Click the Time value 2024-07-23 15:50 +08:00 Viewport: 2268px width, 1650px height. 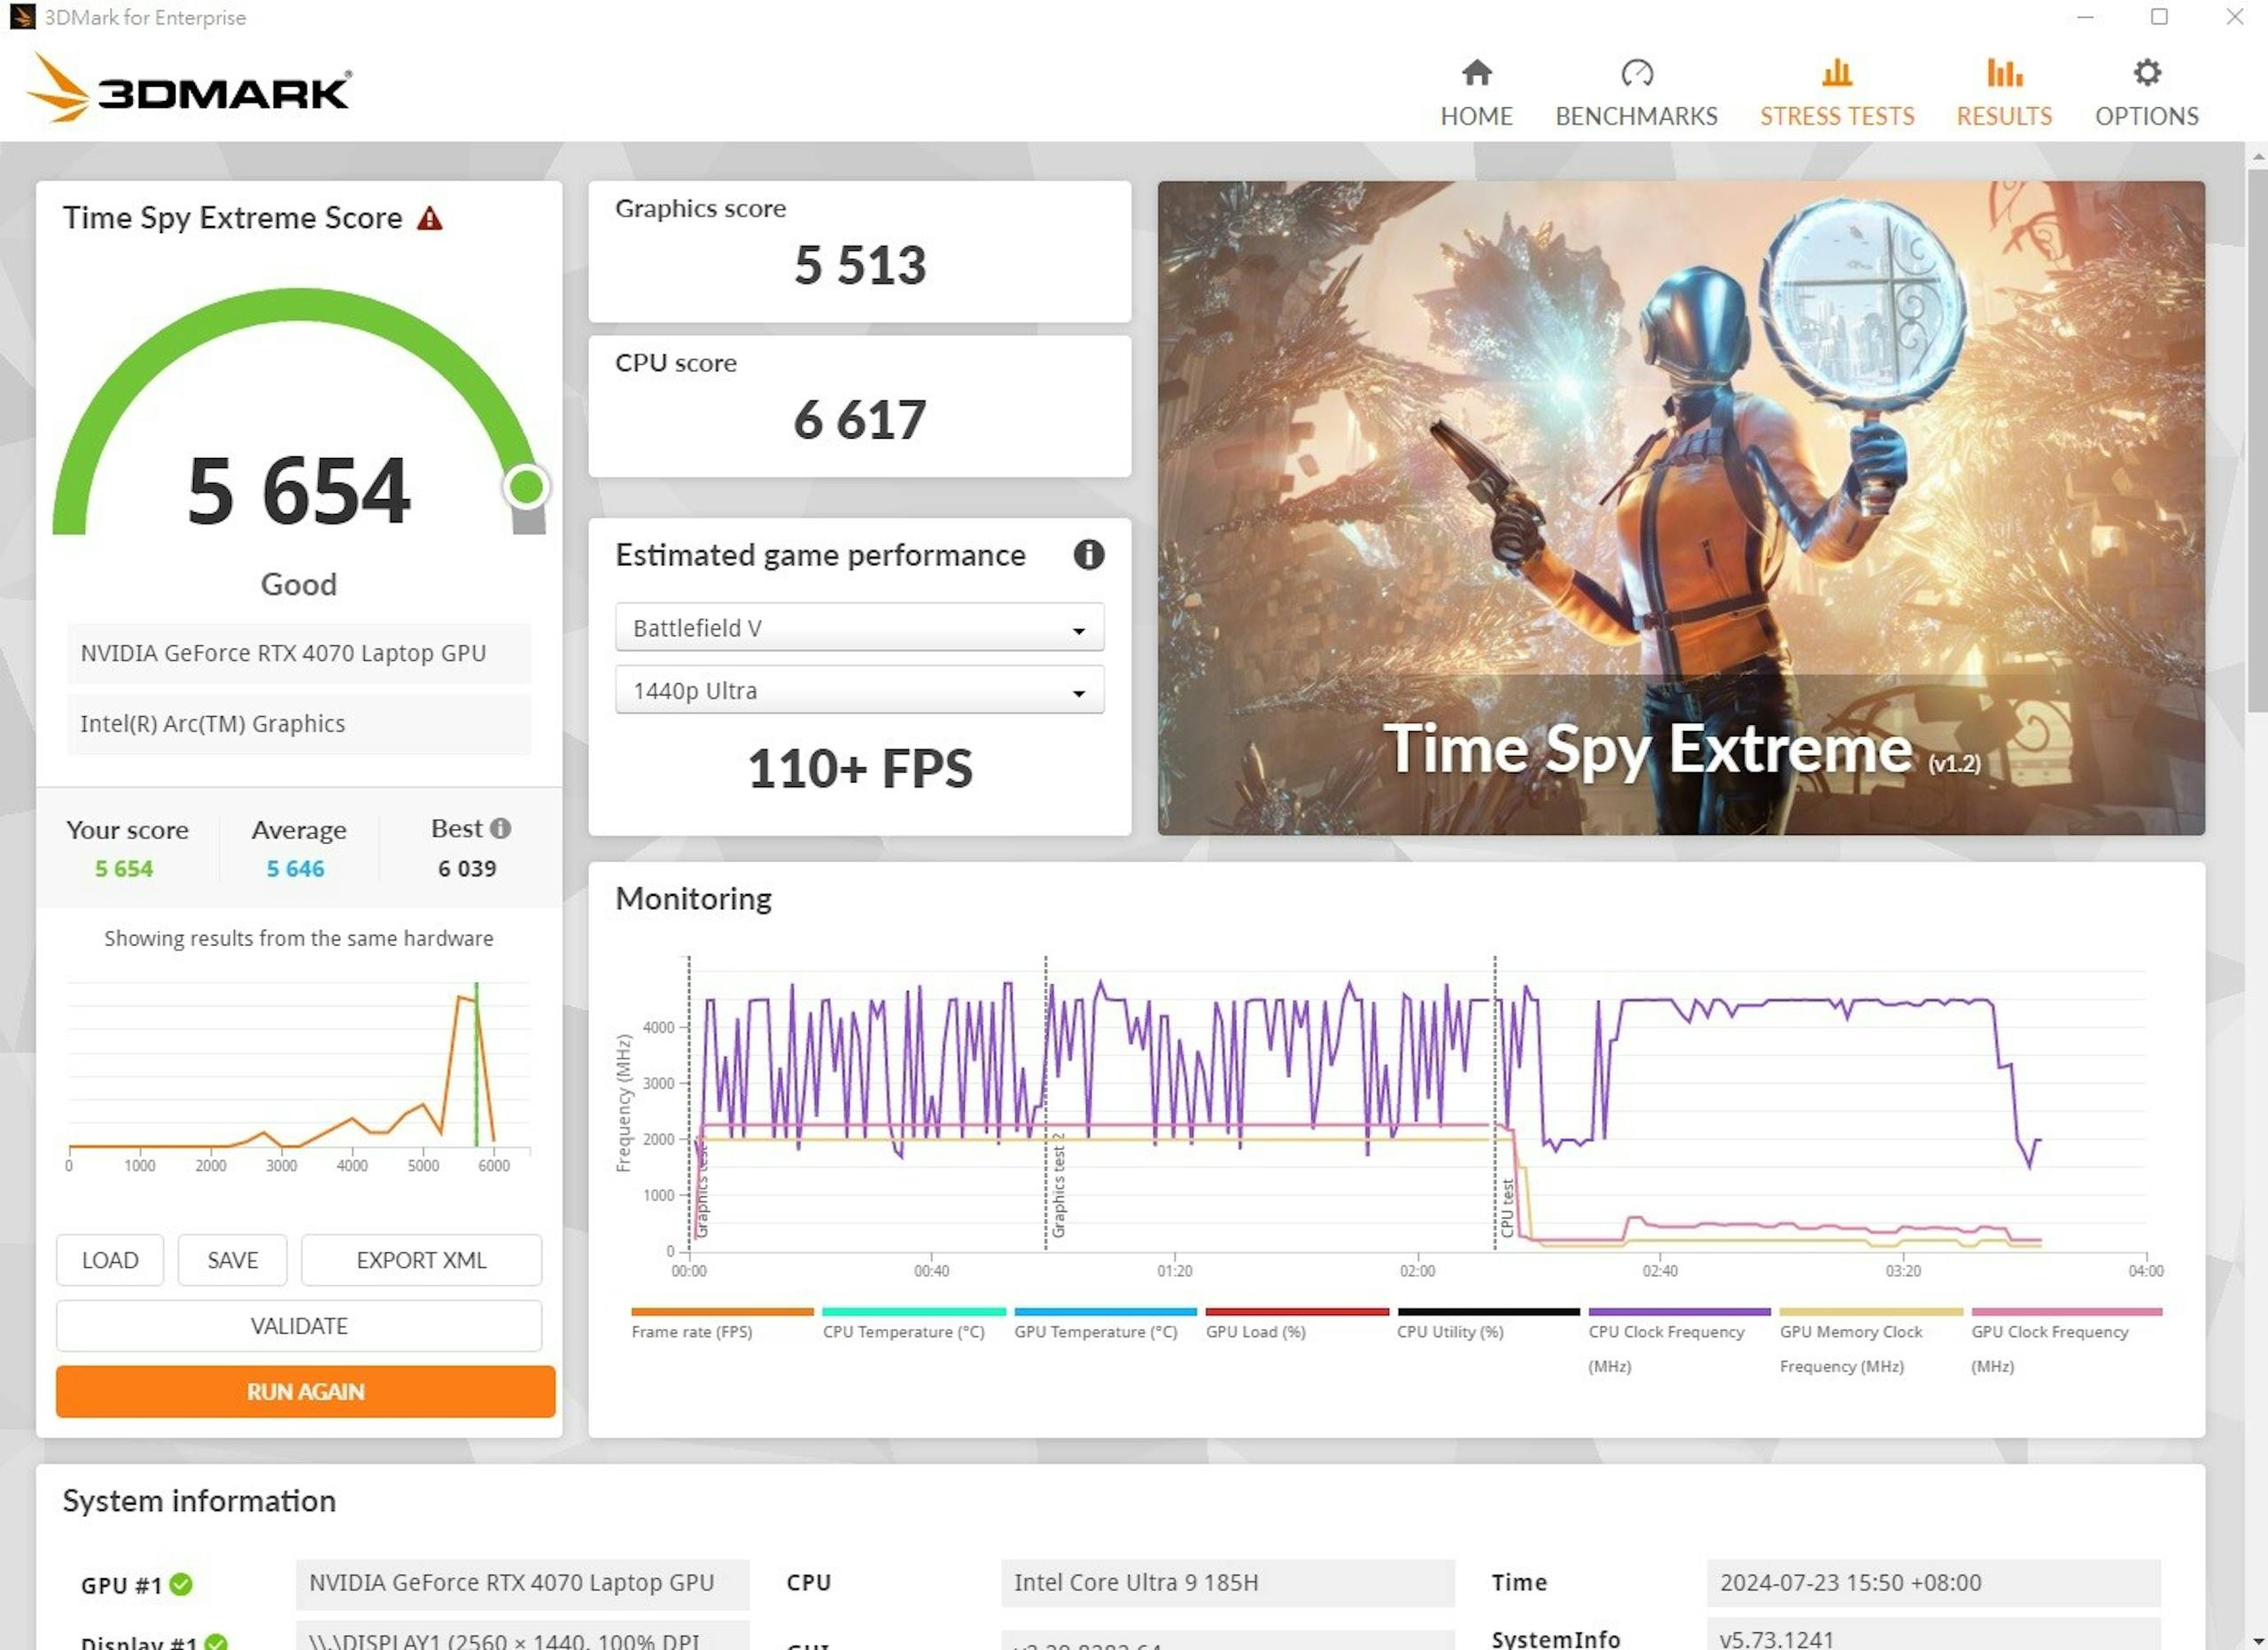[1933, 1582]
